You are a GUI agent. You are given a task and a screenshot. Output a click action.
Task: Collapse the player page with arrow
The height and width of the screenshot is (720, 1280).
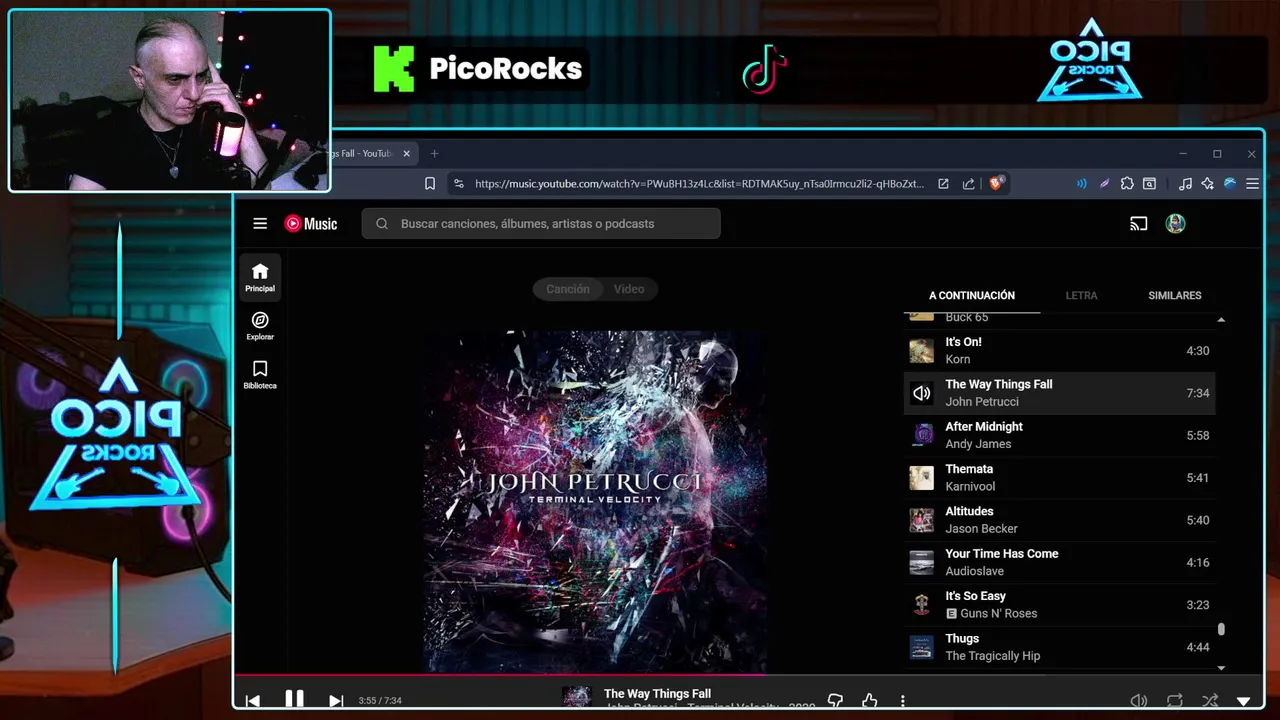(x=1244, y=702)
